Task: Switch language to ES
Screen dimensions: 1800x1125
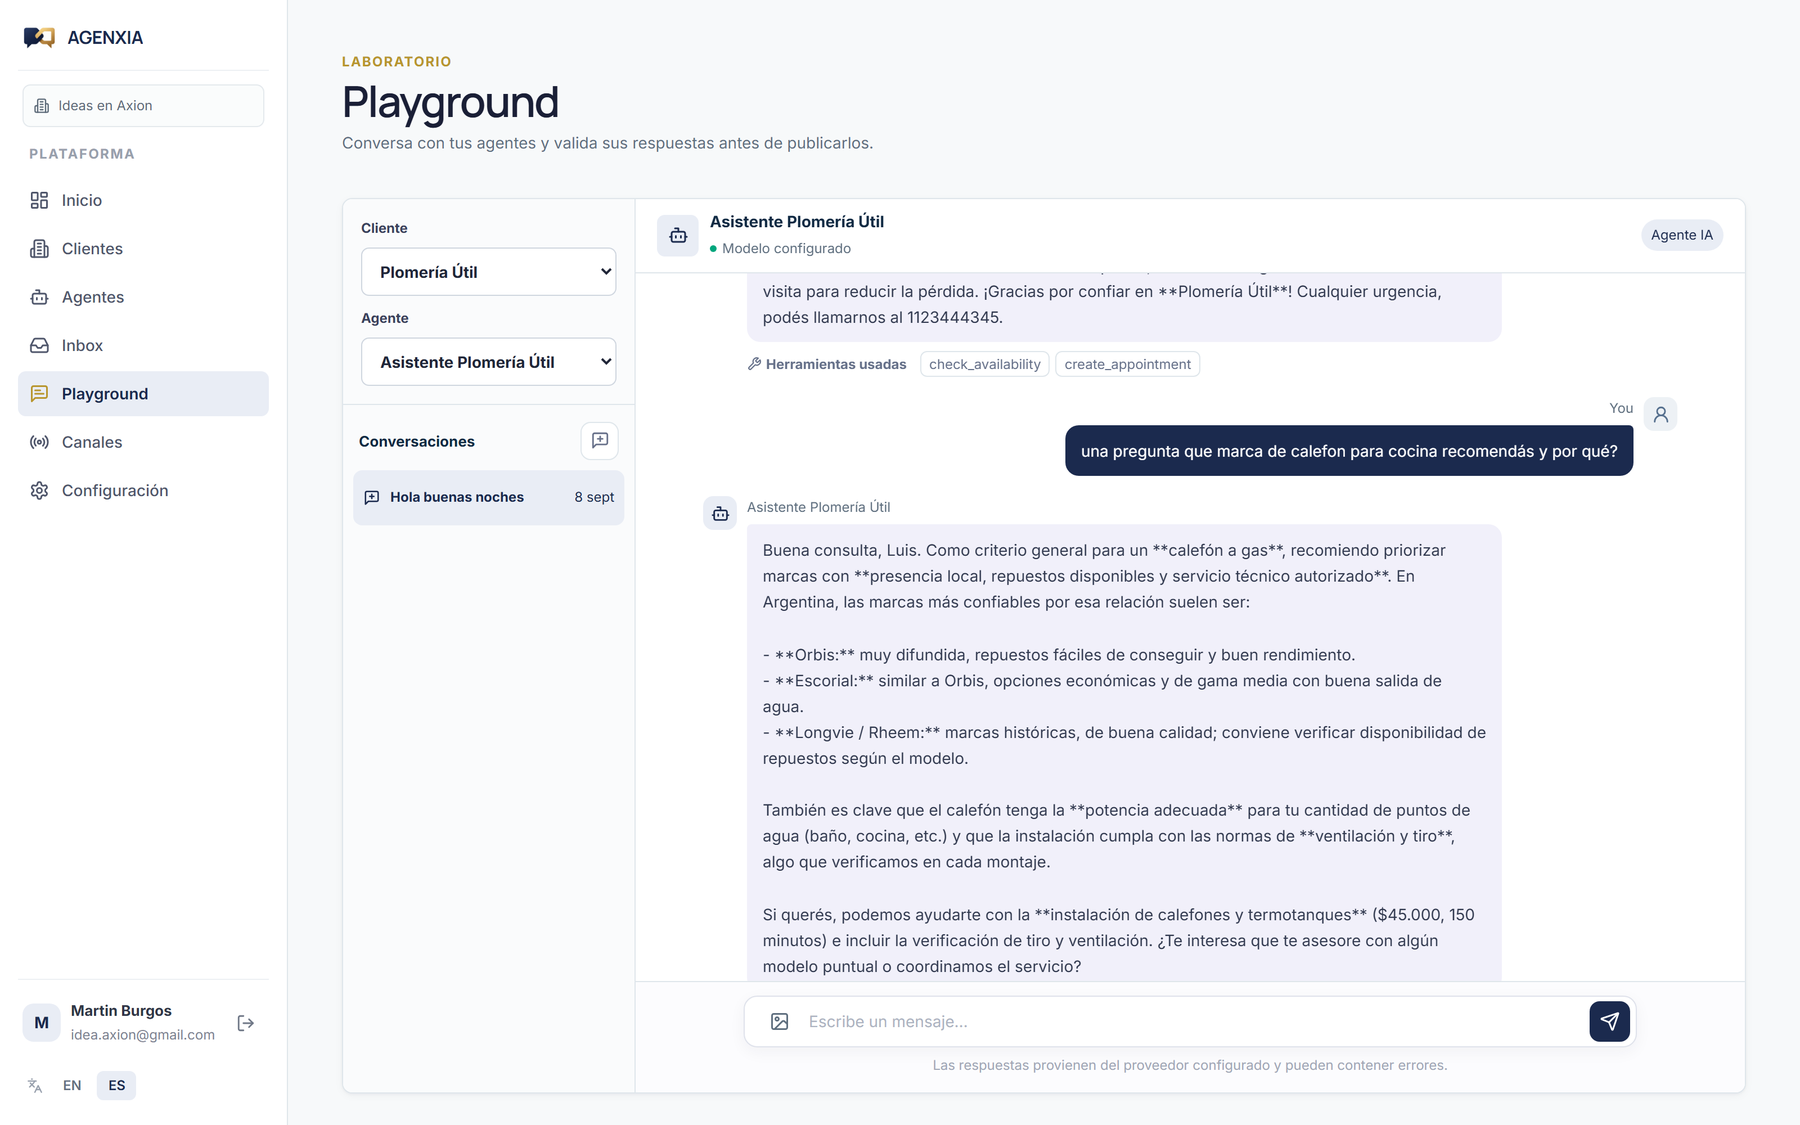Action: click(117, 1086)
